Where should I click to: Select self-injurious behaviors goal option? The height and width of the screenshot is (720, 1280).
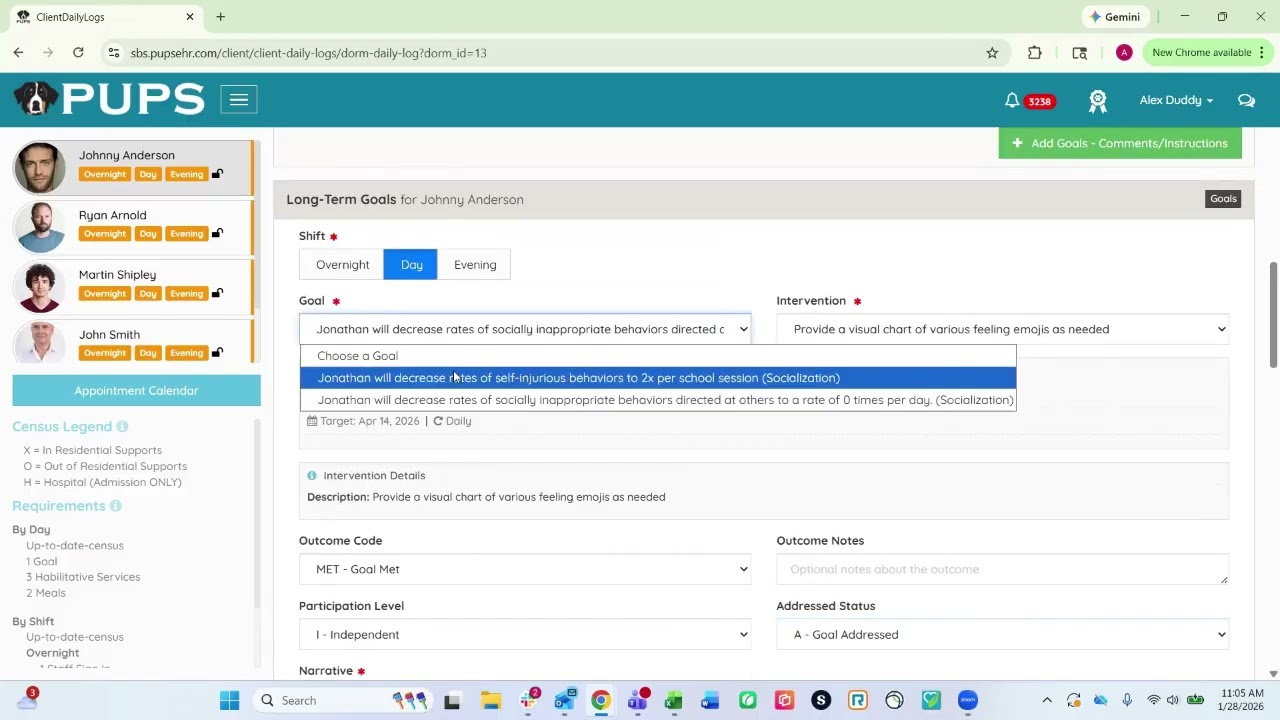[658, 378]
